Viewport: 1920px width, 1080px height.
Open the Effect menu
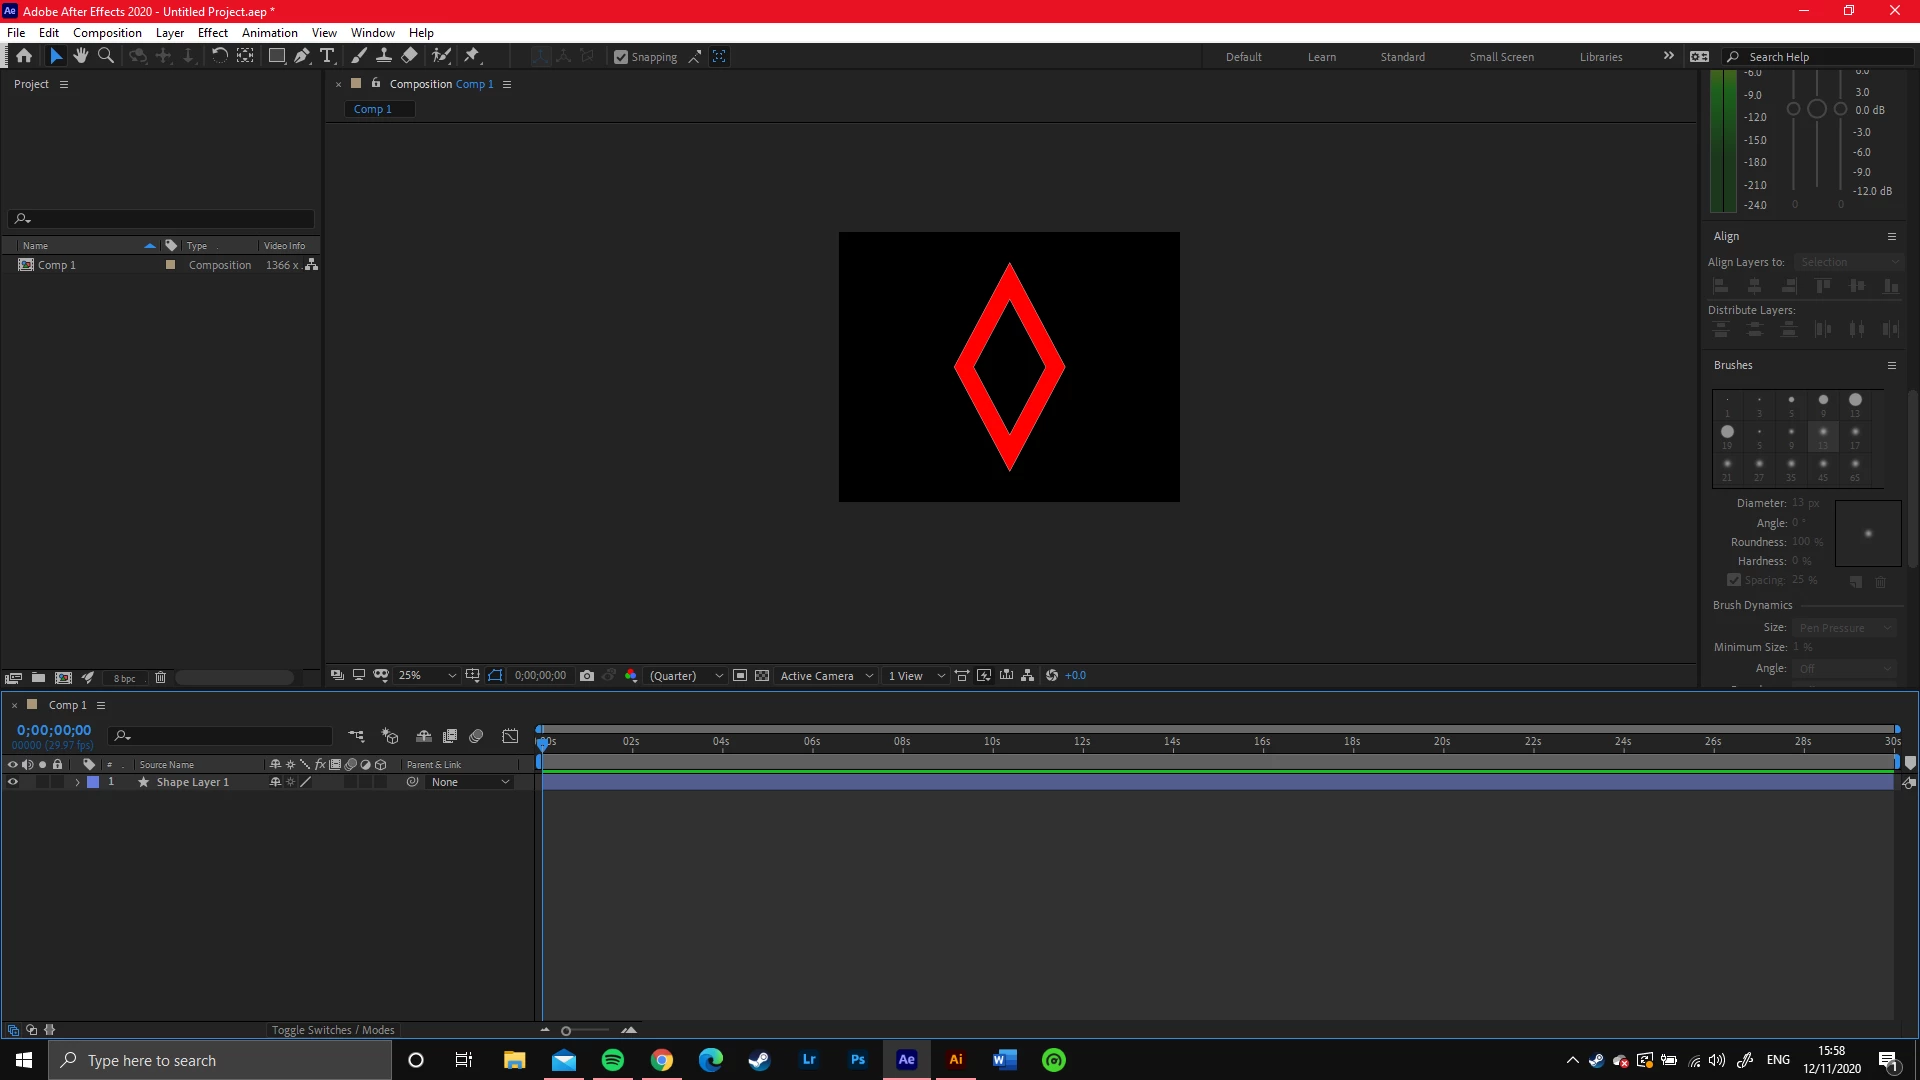212,33
